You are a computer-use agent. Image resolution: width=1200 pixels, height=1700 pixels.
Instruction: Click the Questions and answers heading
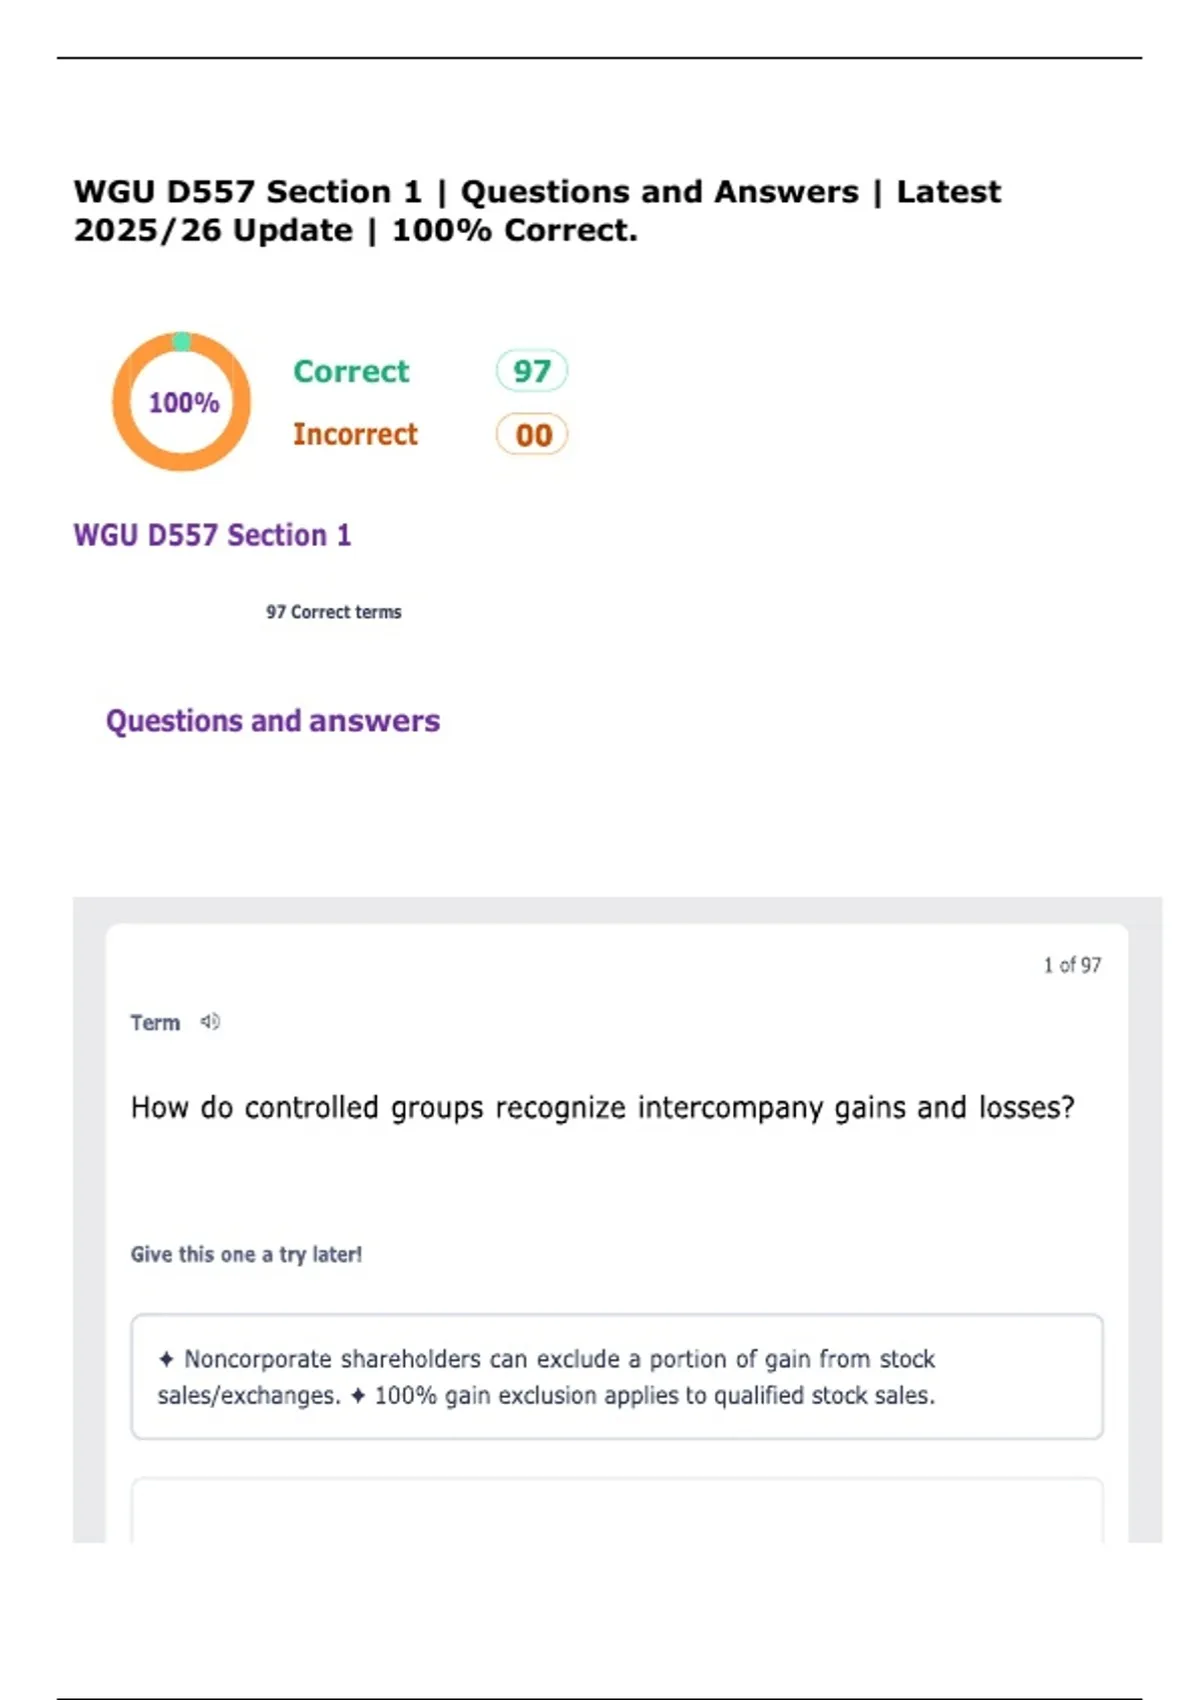click(x=273, y=721)
